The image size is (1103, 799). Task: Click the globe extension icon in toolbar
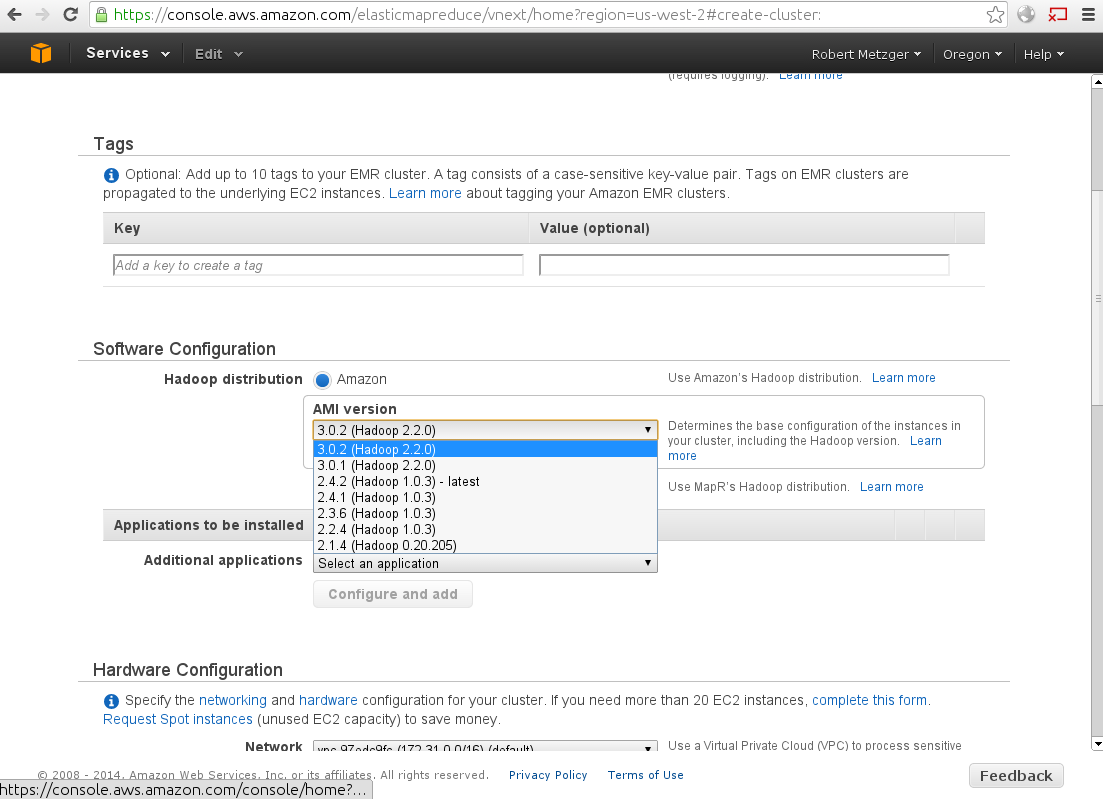tap(1026, 15)
